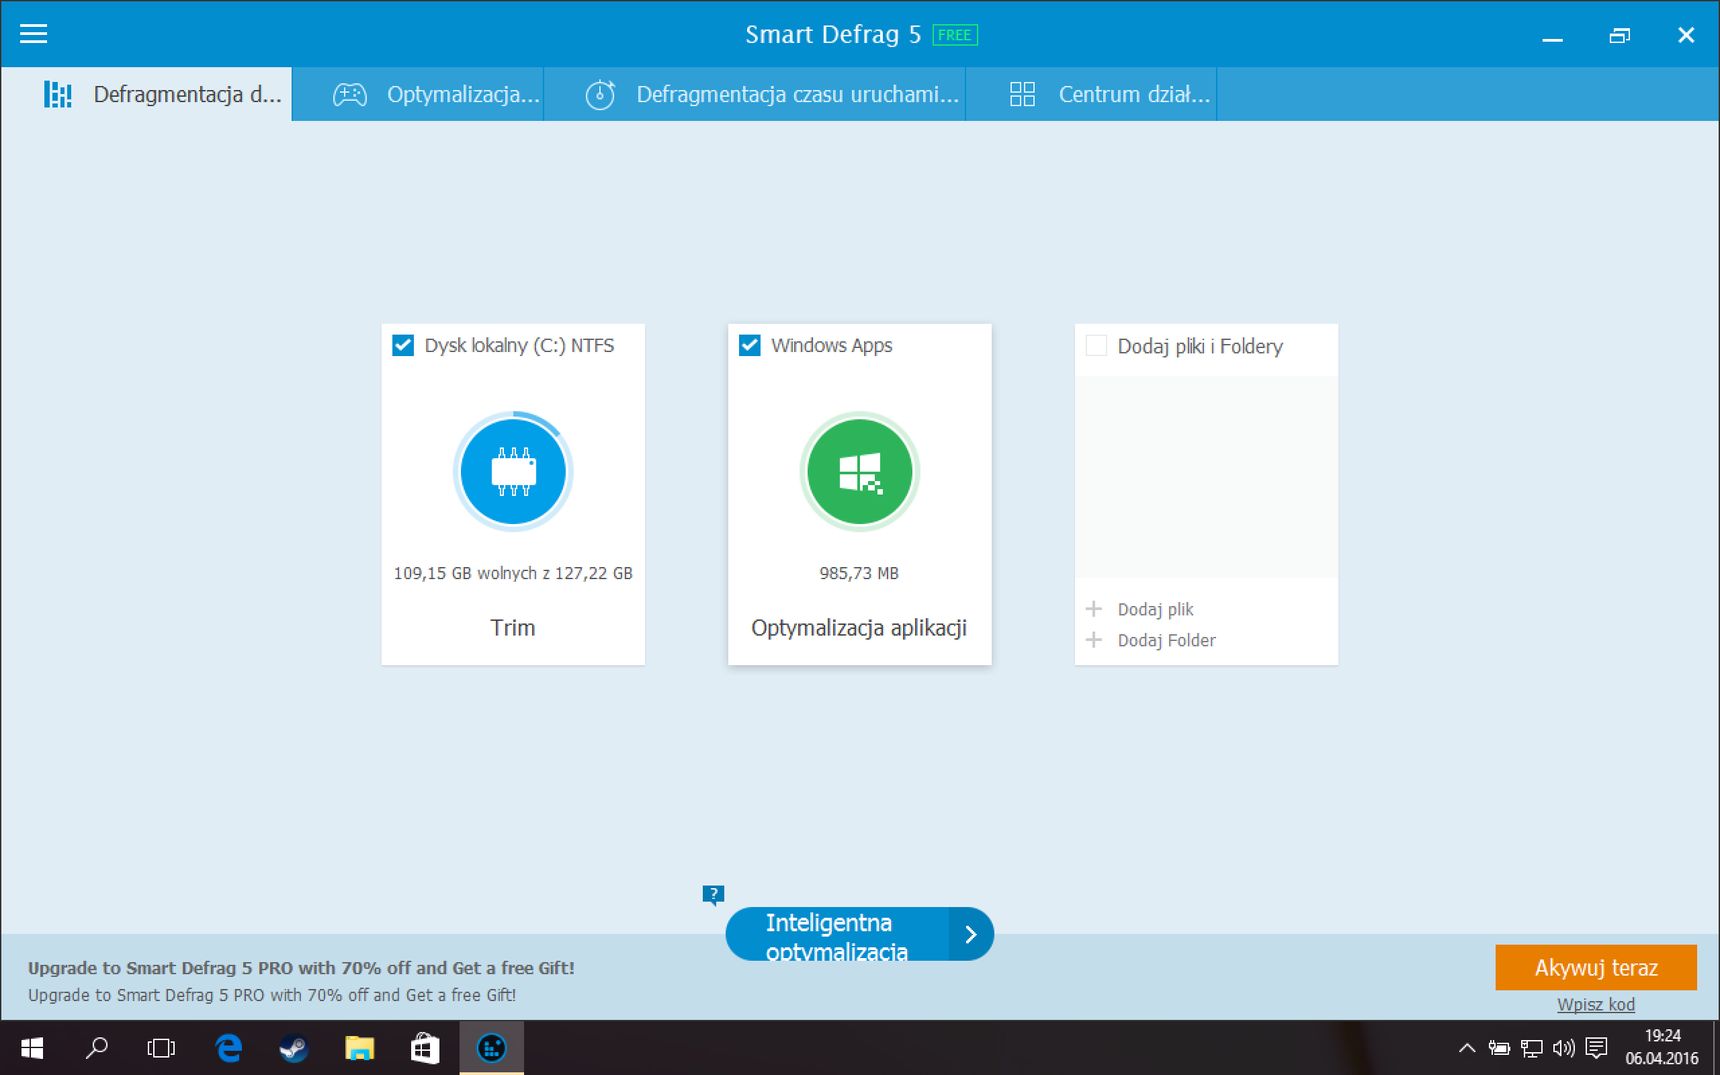
Task: Open File Explorer from the taskbar
Action: coord(359,1048)
